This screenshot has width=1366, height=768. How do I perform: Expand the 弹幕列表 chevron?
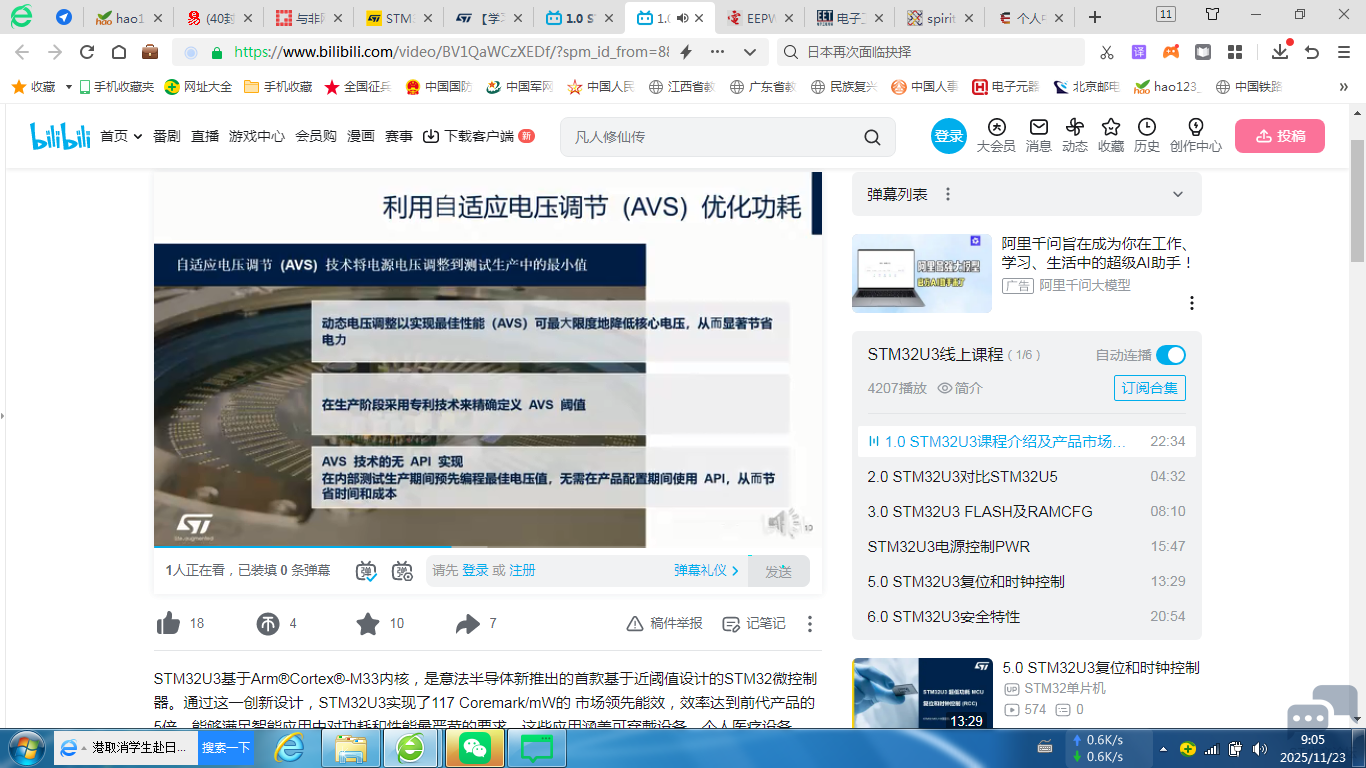click(1178, 194)
